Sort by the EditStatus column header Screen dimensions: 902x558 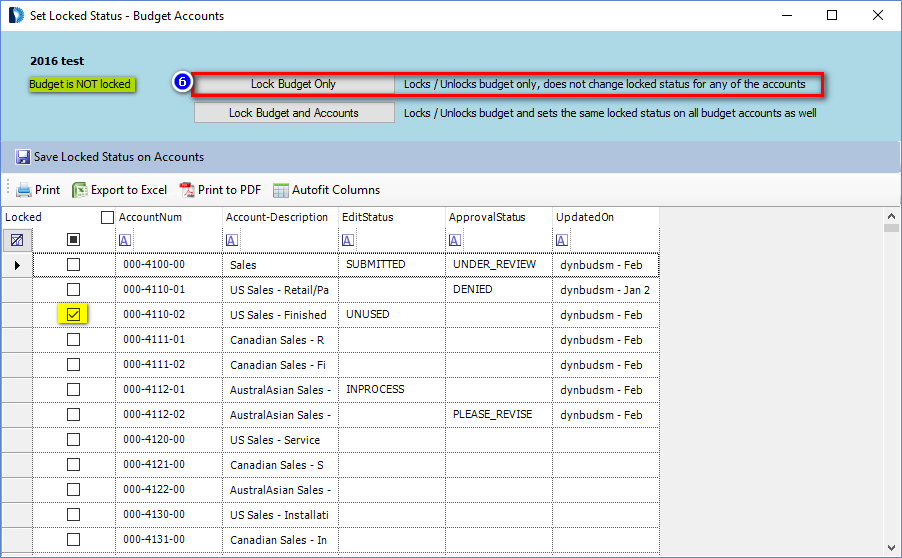coord(392,217)
